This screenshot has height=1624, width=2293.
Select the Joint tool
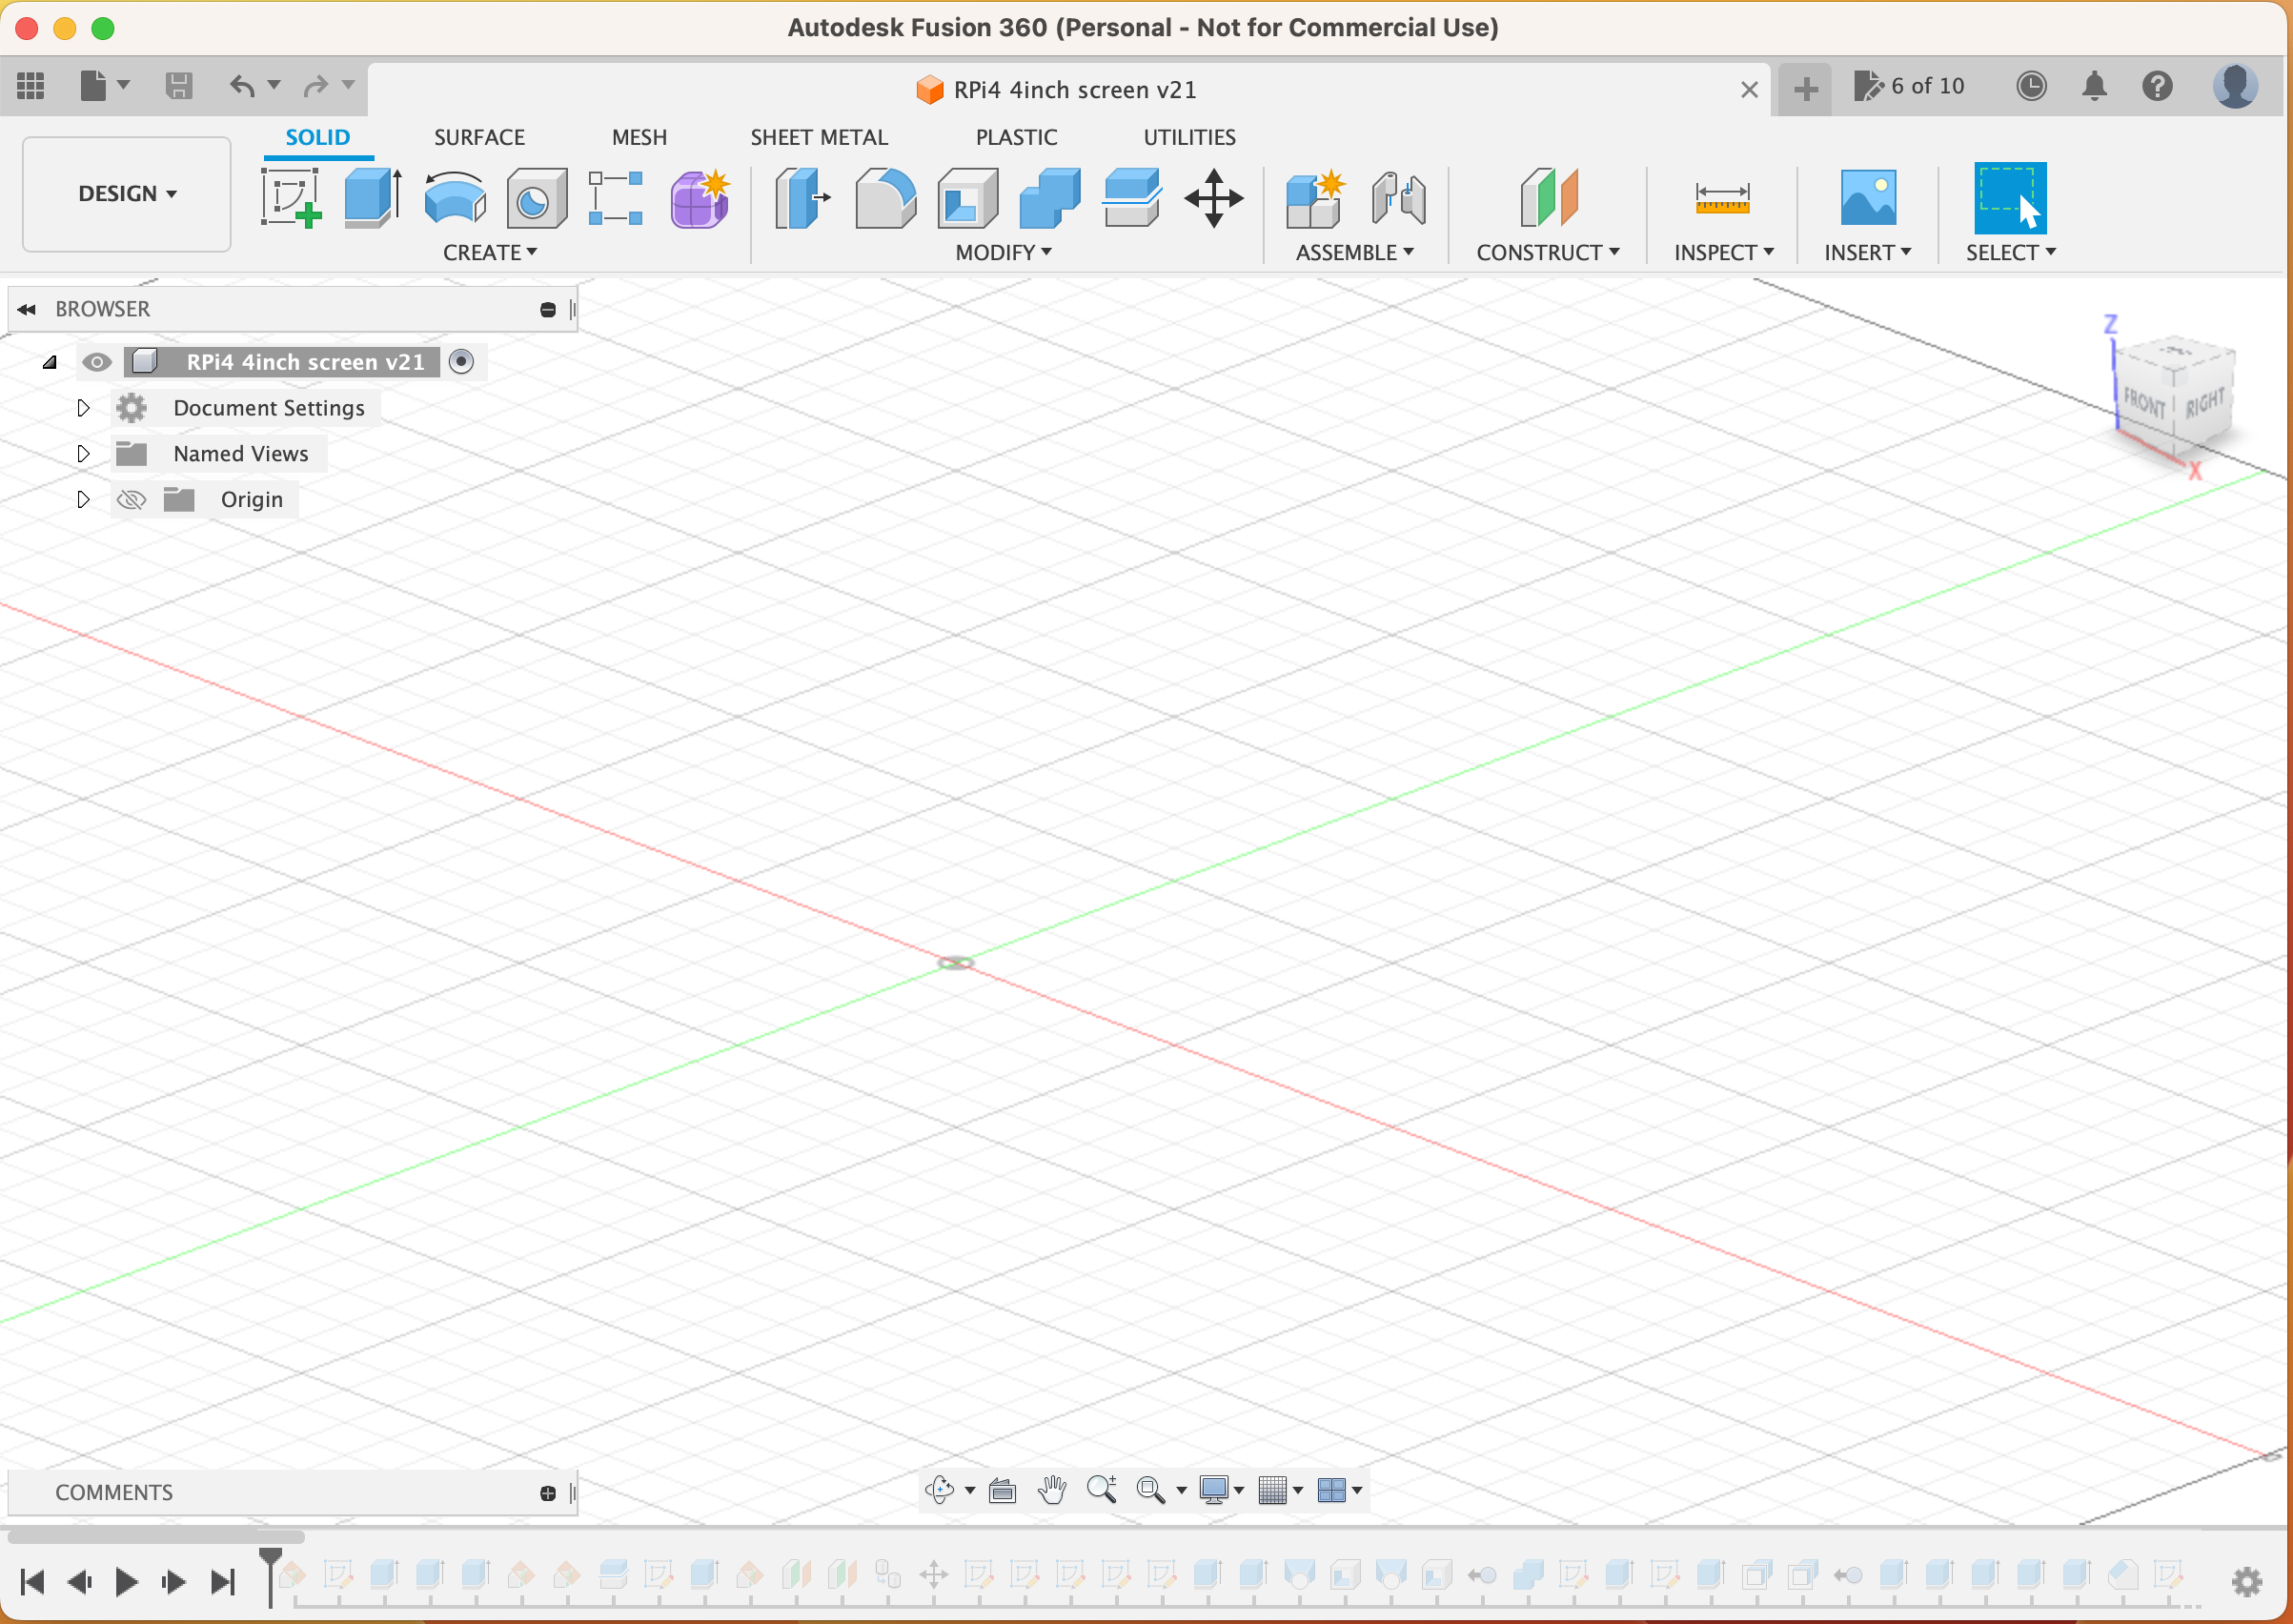[1398, 197]
